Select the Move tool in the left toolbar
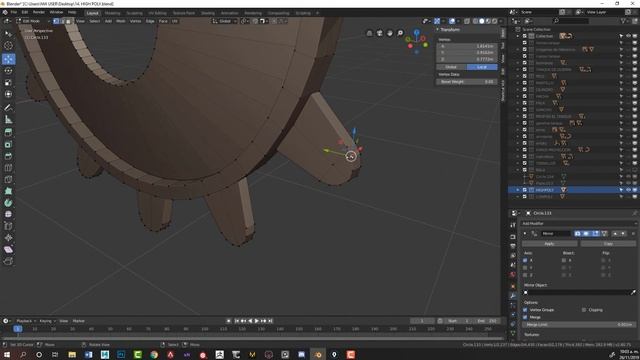Viewport: 640px width, 360px height. 8,59
